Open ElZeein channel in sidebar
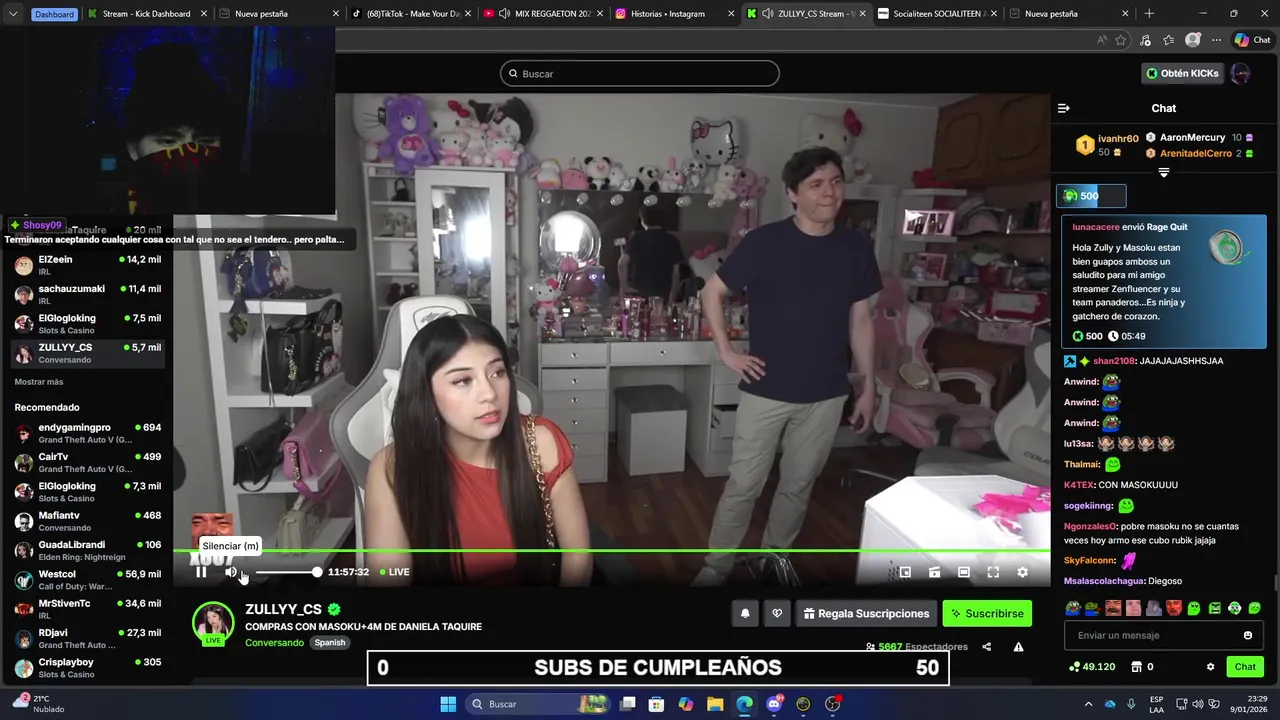Image resolution: width=1280 pixels, height=720 pixels. [88, 265]
